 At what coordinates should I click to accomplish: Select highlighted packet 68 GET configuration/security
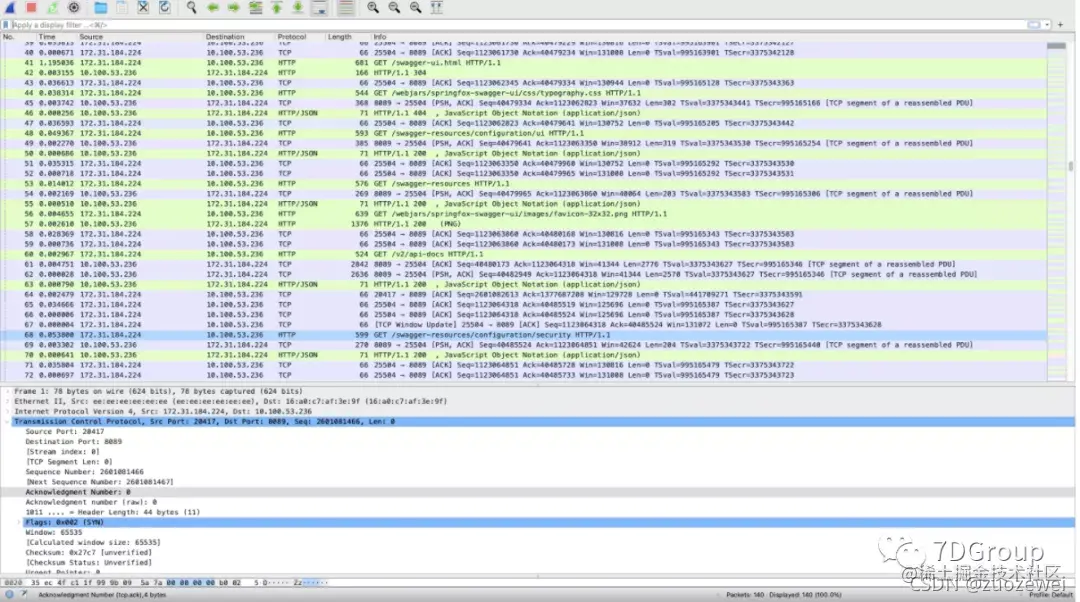(x=523, y=335)
